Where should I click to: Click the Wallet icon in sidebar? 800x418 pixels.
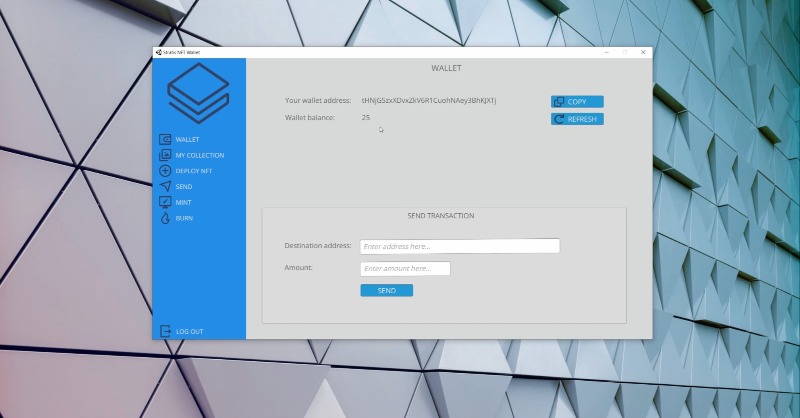click(x=165, y=139)
